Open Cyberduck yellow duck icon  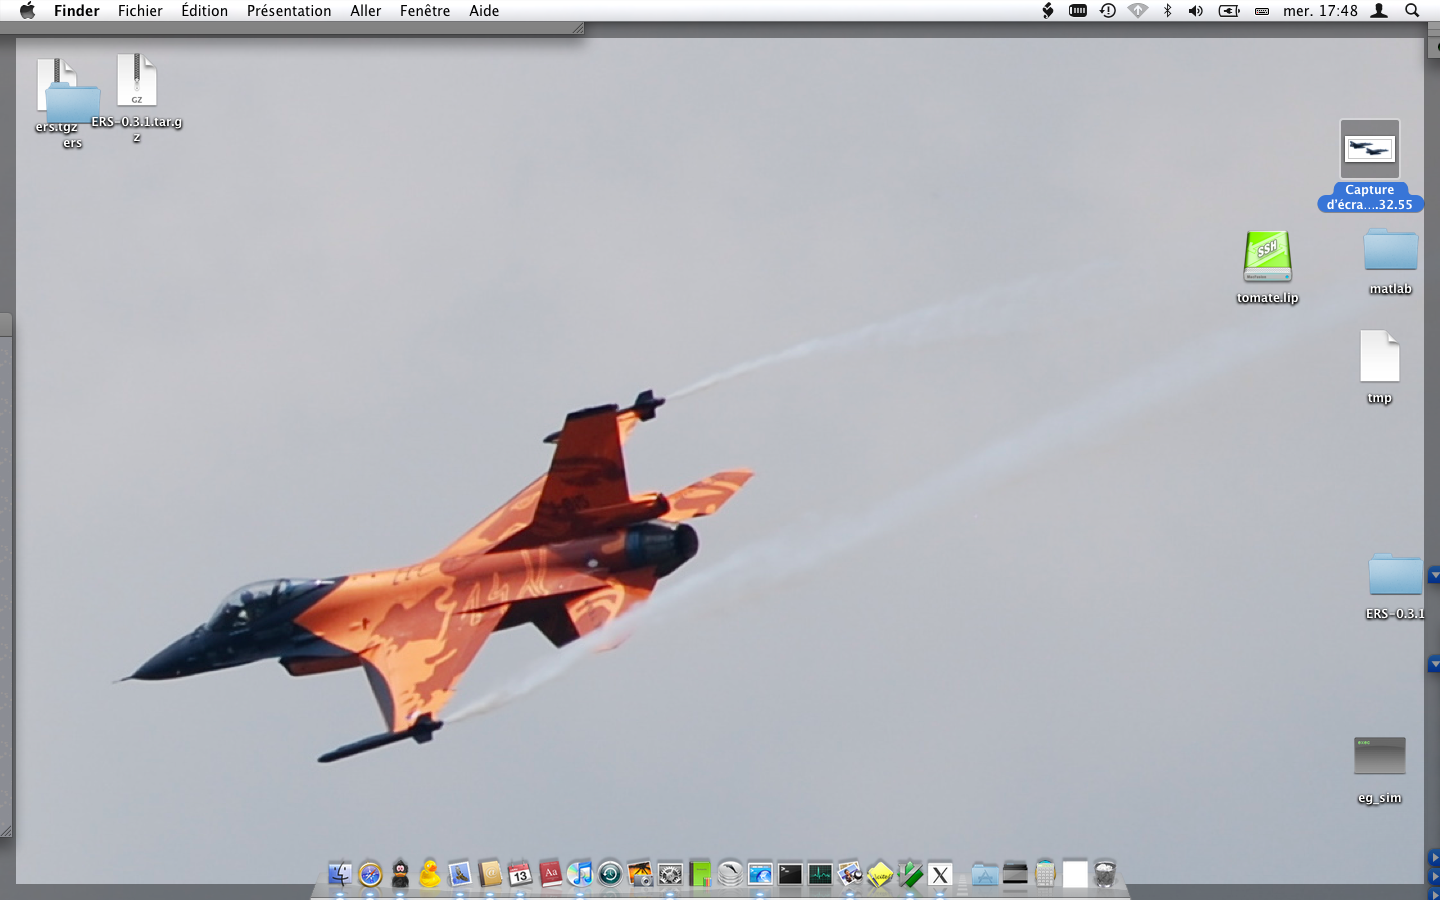(x=430, y=874)
